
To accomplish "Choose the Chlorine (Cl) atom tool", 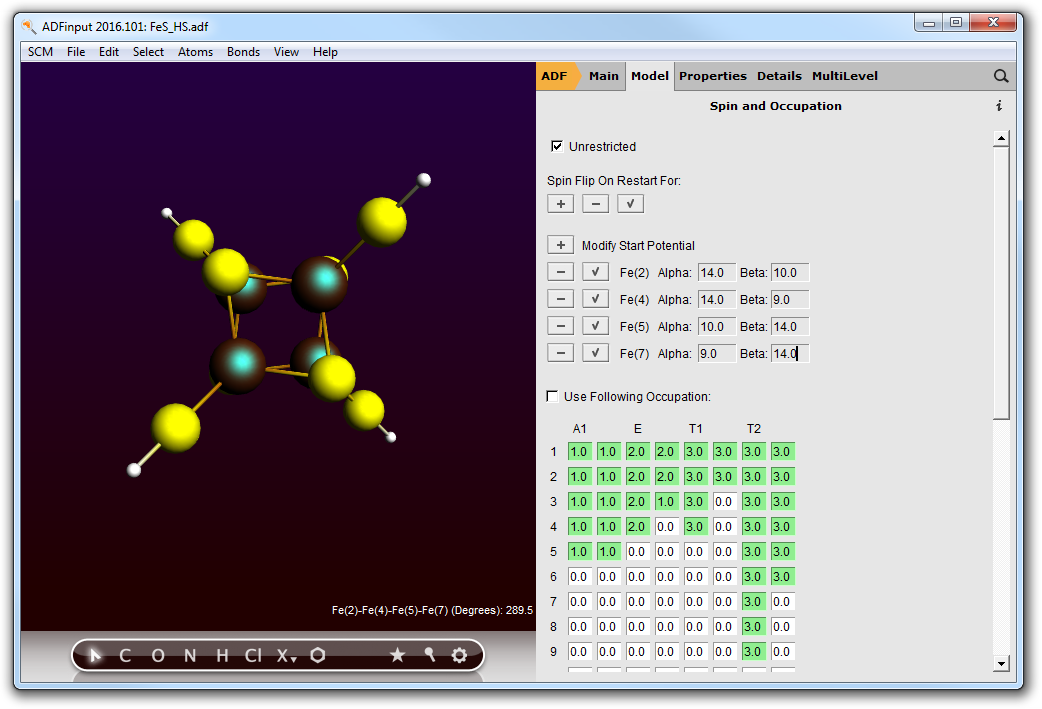I will pyautogui.click(x=253, y=656).
